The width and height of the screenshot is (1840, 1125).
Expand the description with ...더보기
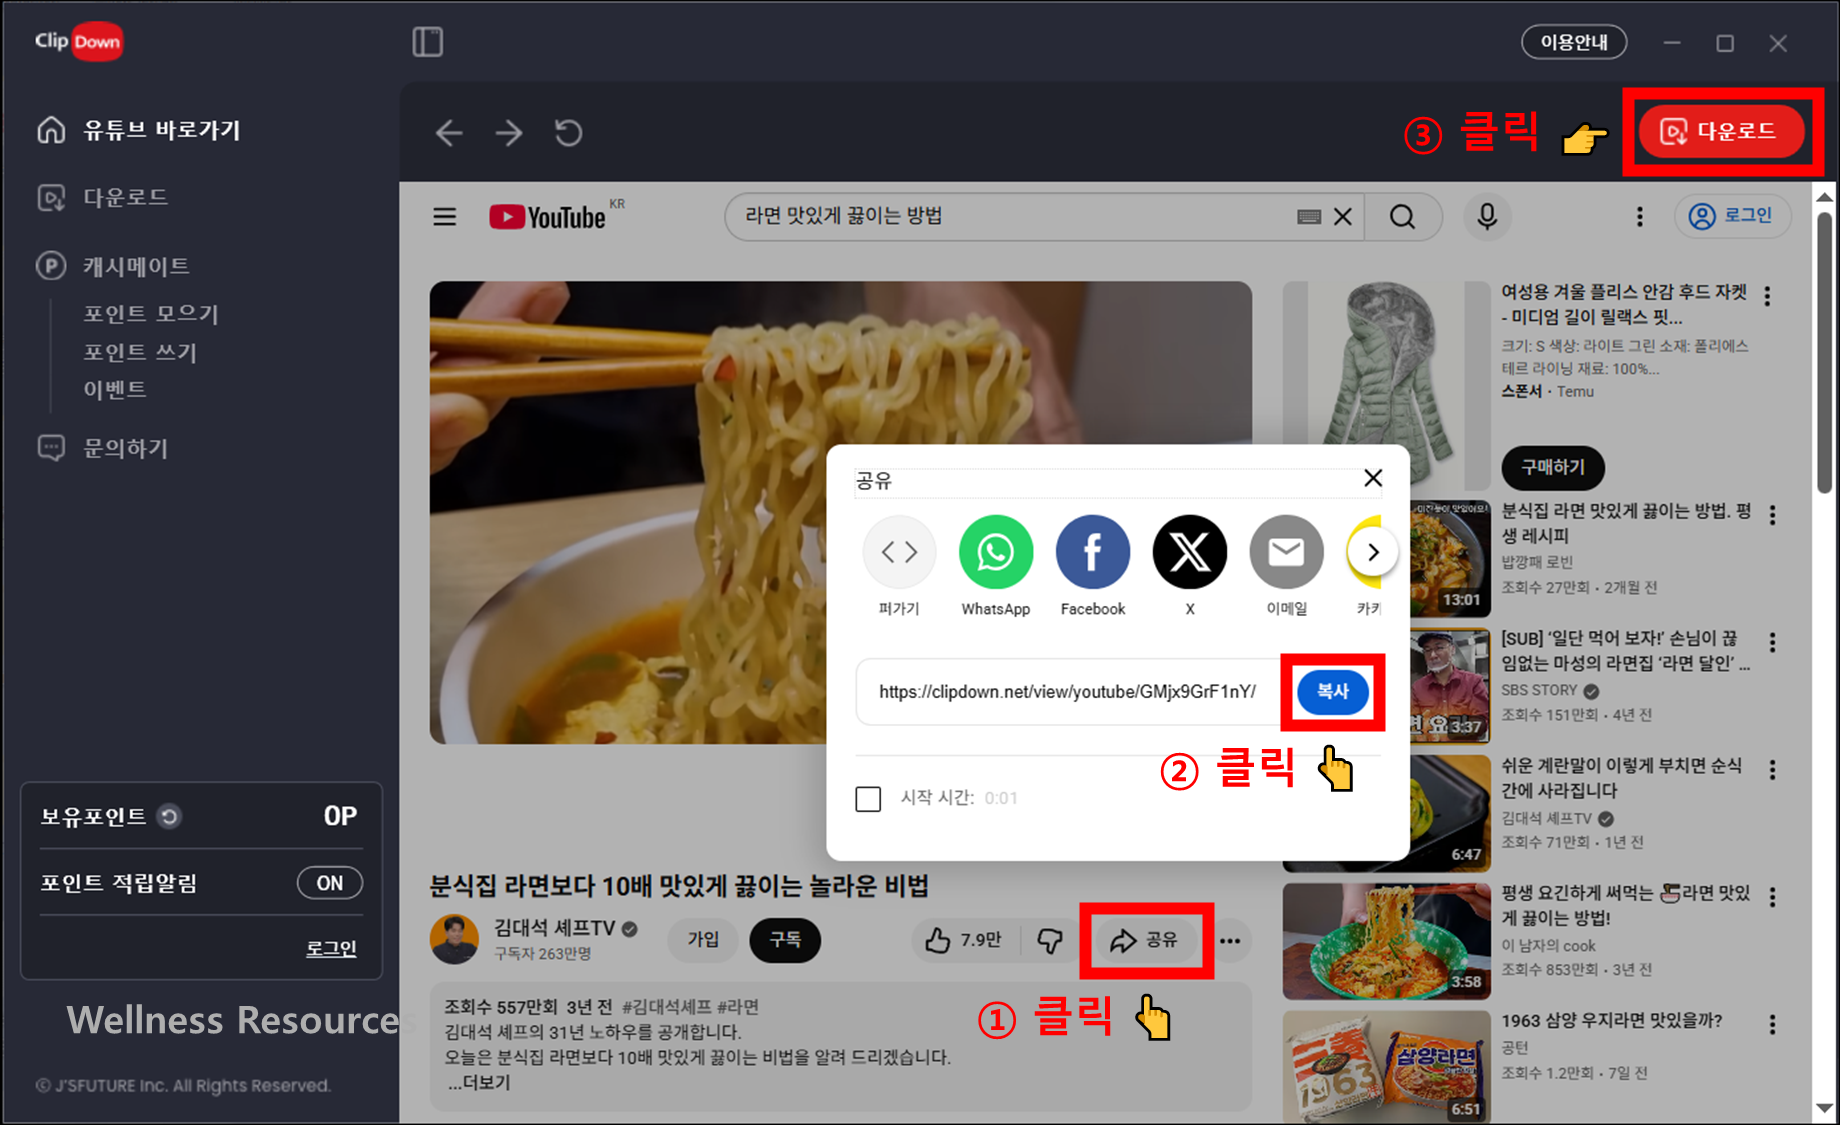(480, 1082)
